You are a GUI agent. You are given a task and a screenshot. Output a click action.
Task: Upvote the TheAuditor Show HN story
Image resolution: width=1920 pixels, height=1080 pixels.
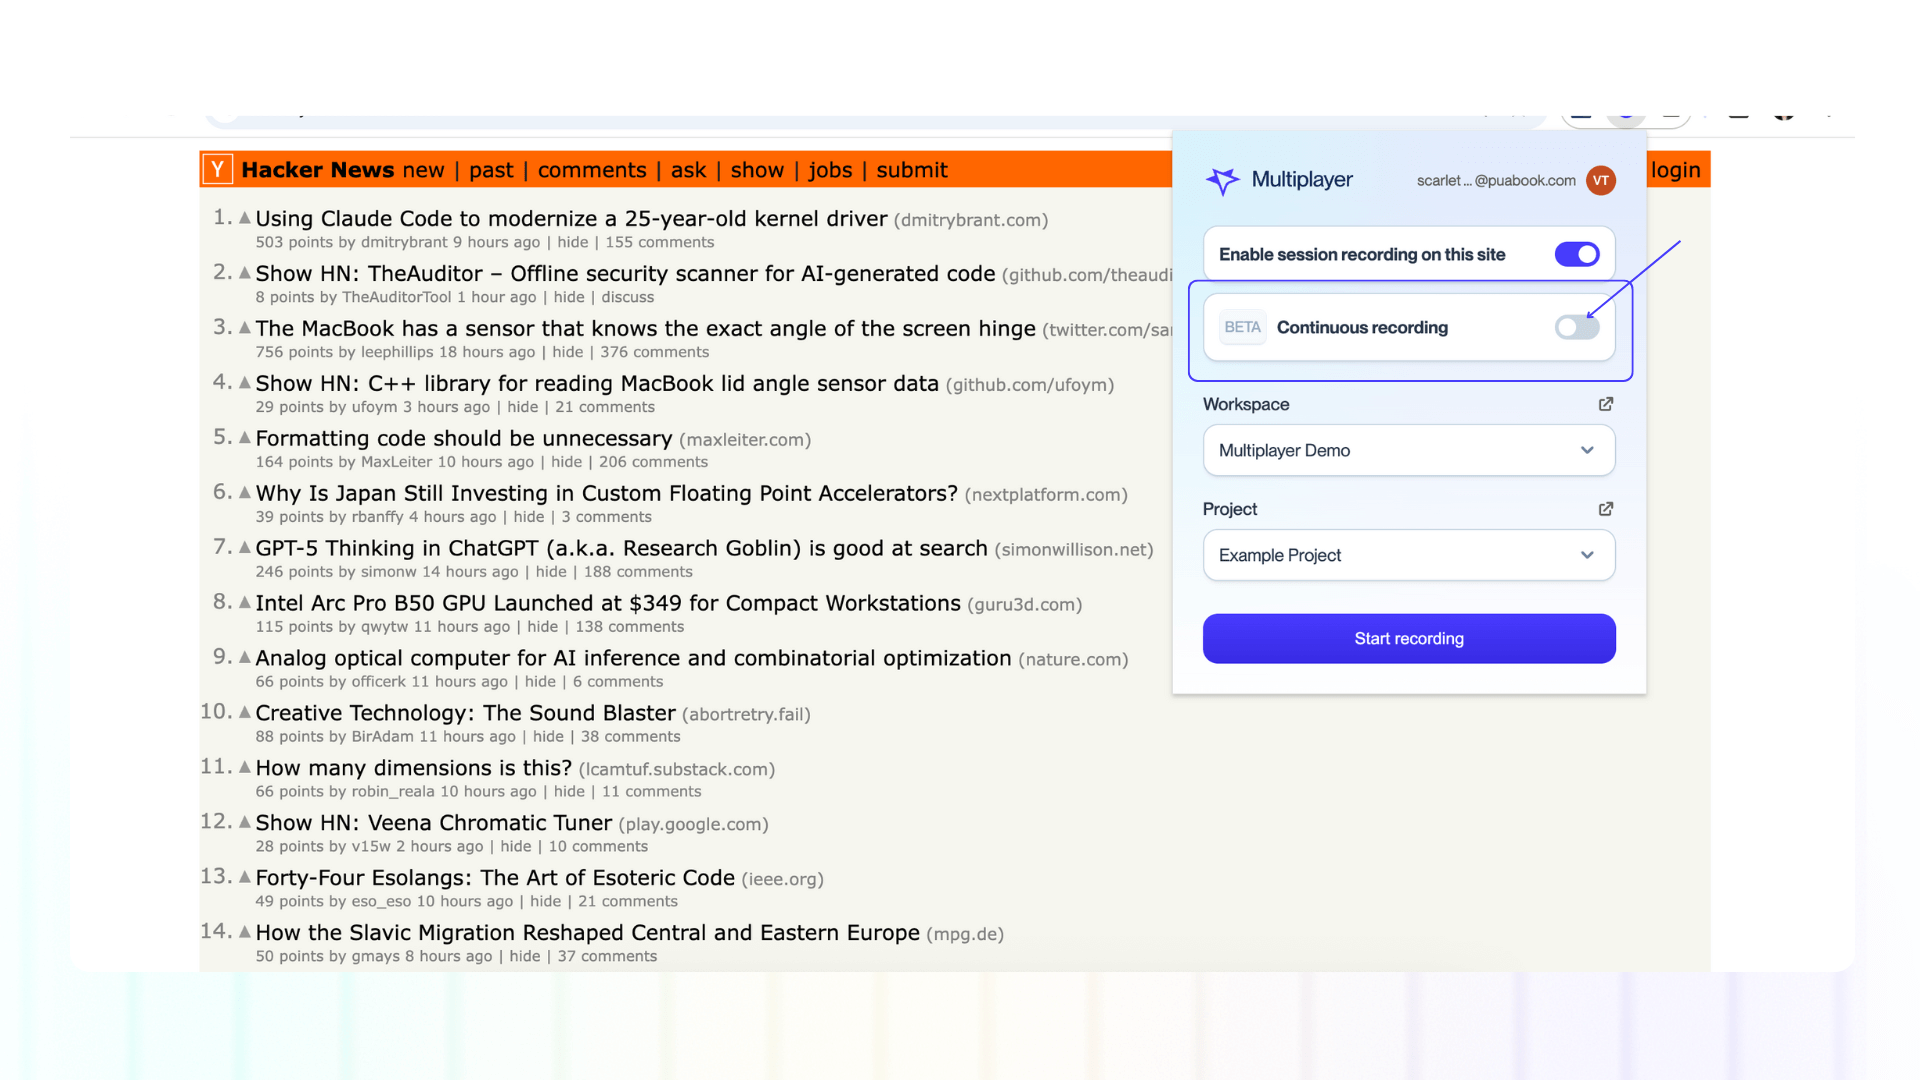244,272
